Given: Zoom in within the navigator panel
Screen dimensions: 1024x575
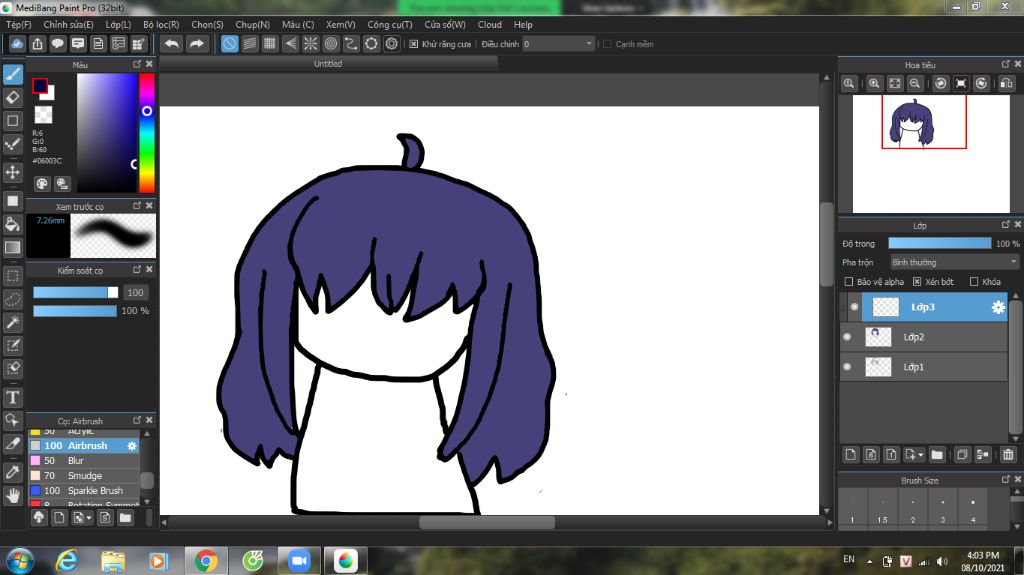Looking at the screenshot, I should (874, 83).
